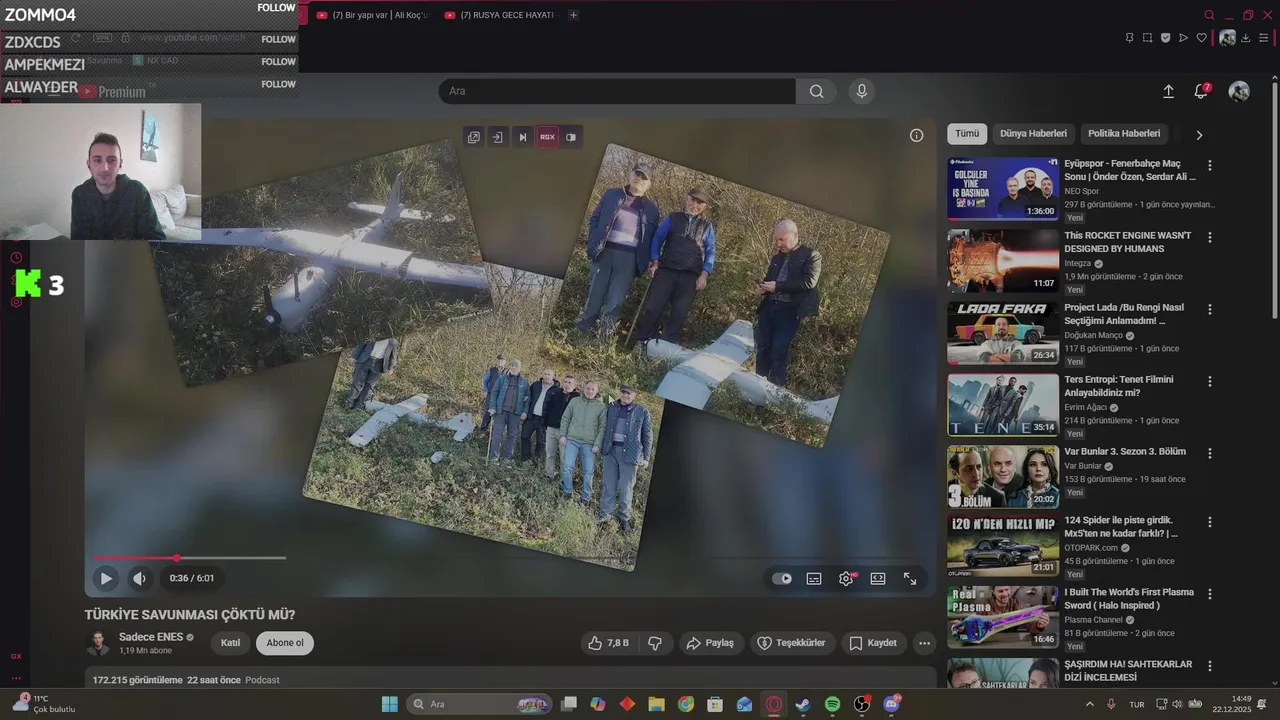Click Opera send/flow arrow icon
The width and height of the screenshot is (1280, 720).
pyautogui.click(x=1183, y=38)
